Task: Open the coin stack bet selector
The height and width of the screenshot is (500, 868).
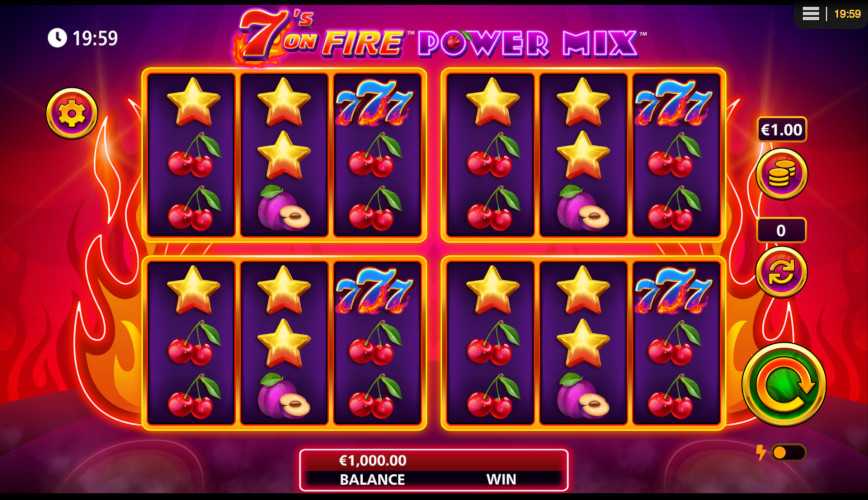Action: click(781, 174)
